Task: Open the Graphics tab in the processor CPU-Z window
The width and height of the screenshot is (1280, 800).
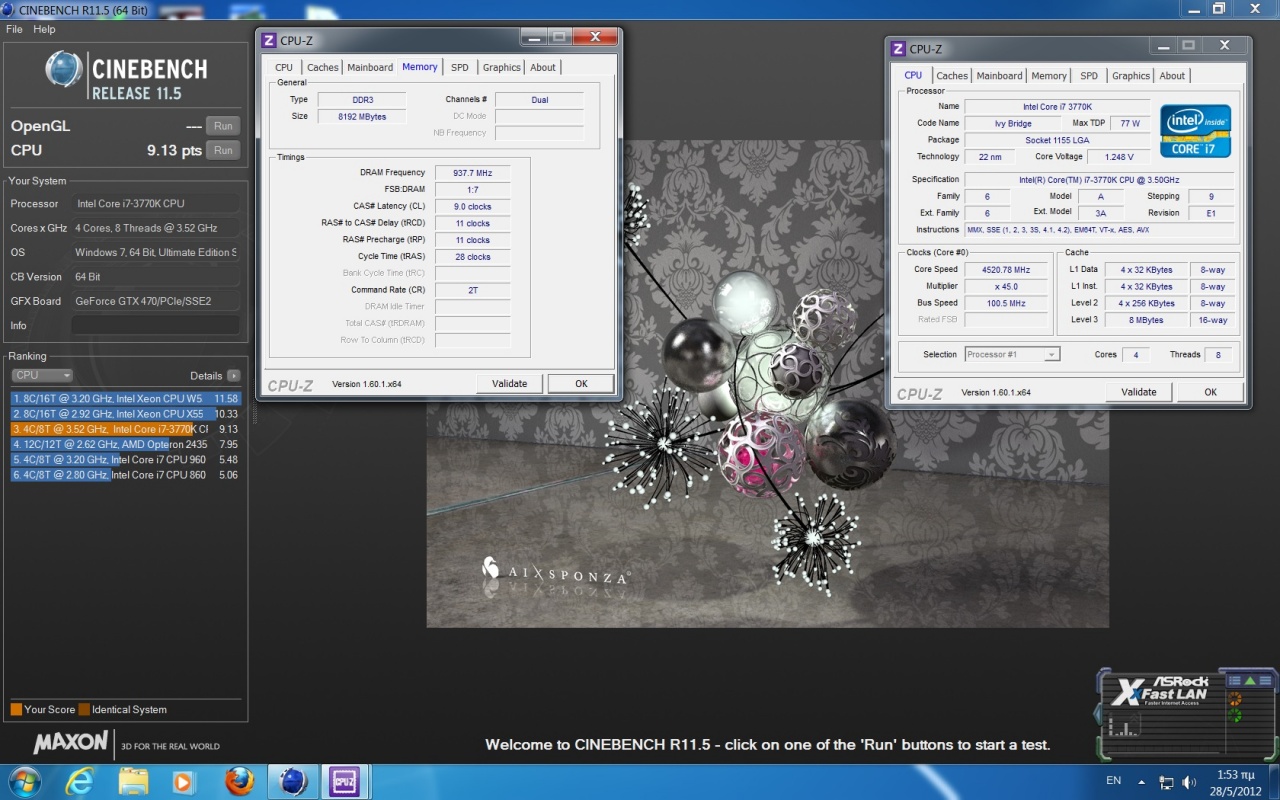Action: (1131, 76)
